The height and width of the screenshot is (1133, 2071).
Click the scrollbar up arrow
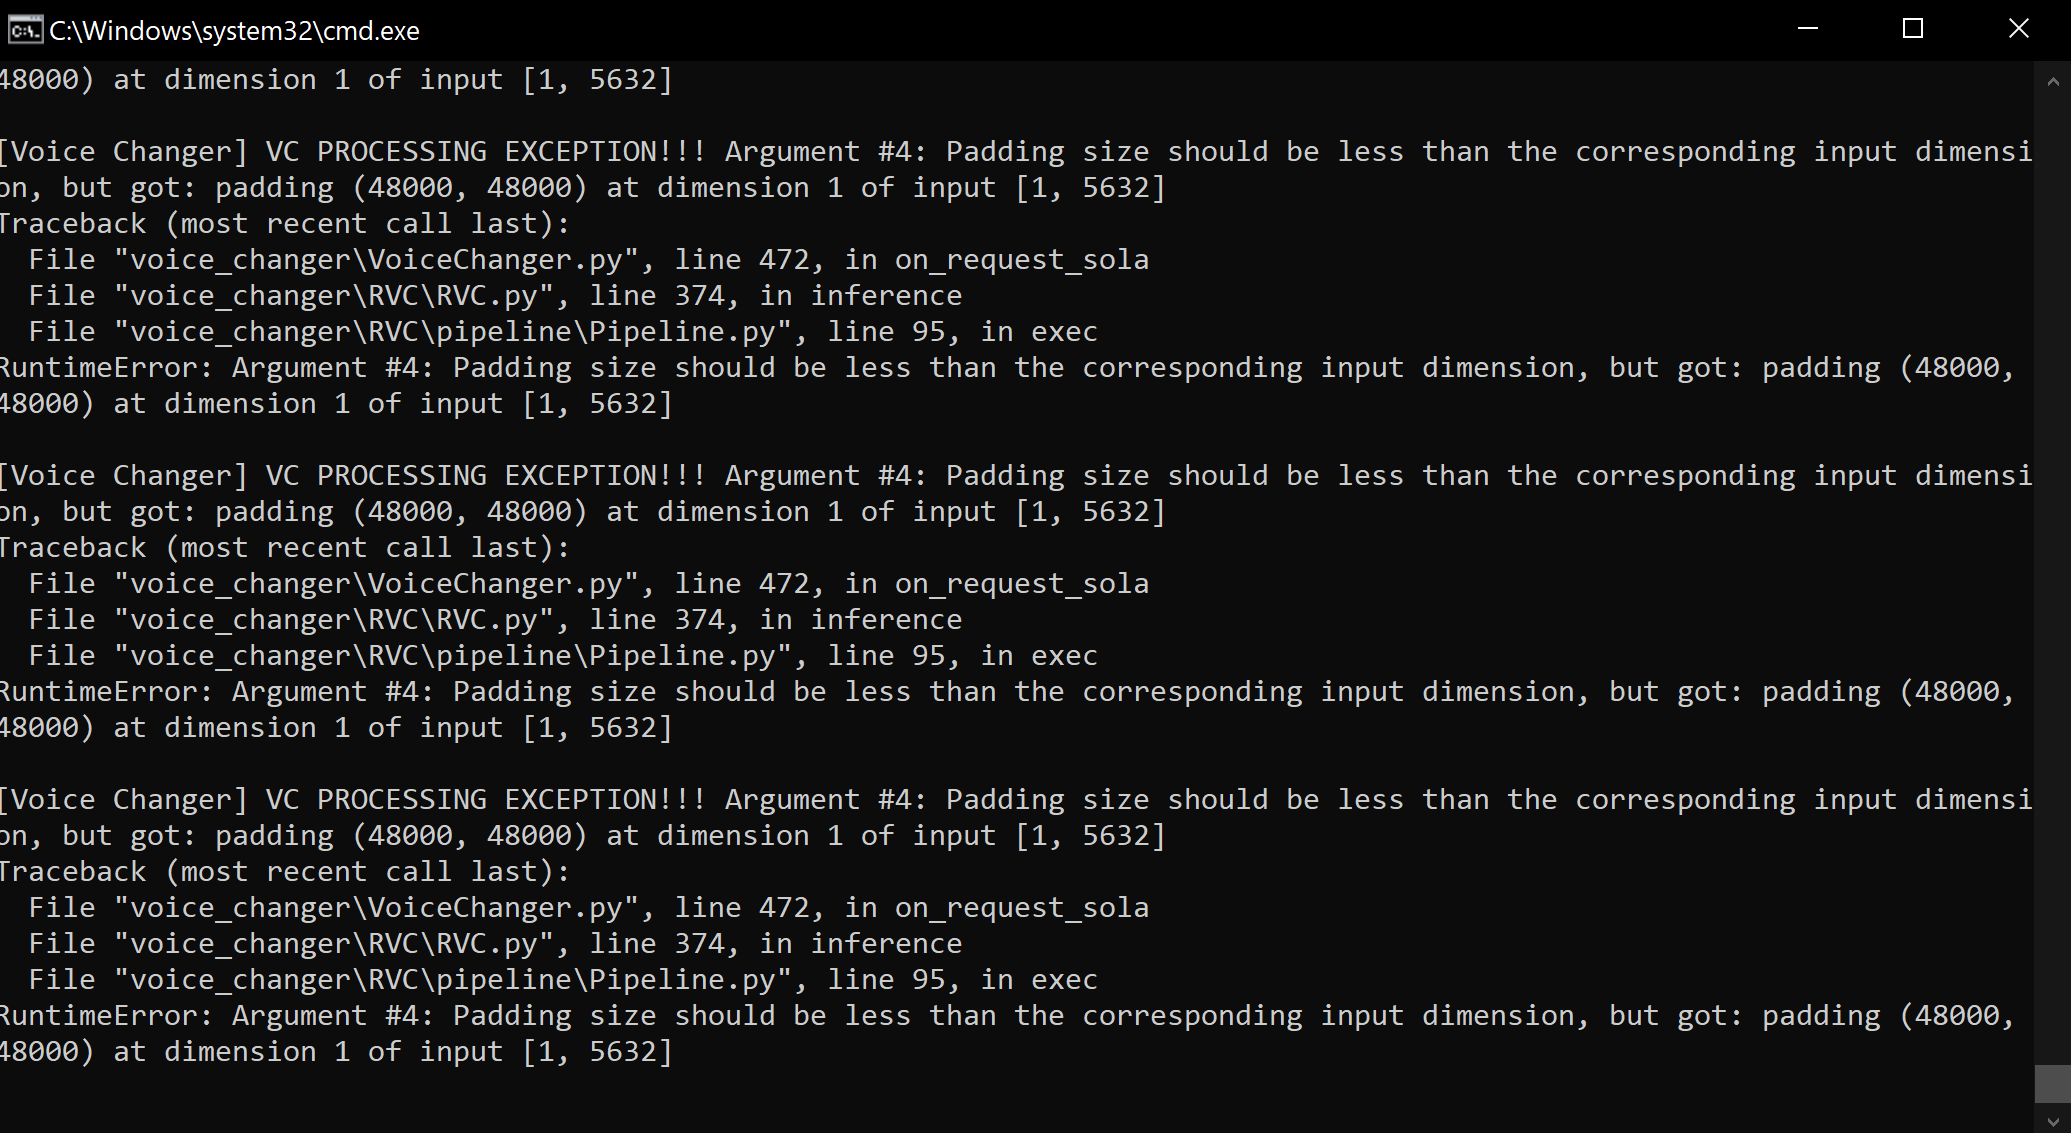pos(2053,82)
